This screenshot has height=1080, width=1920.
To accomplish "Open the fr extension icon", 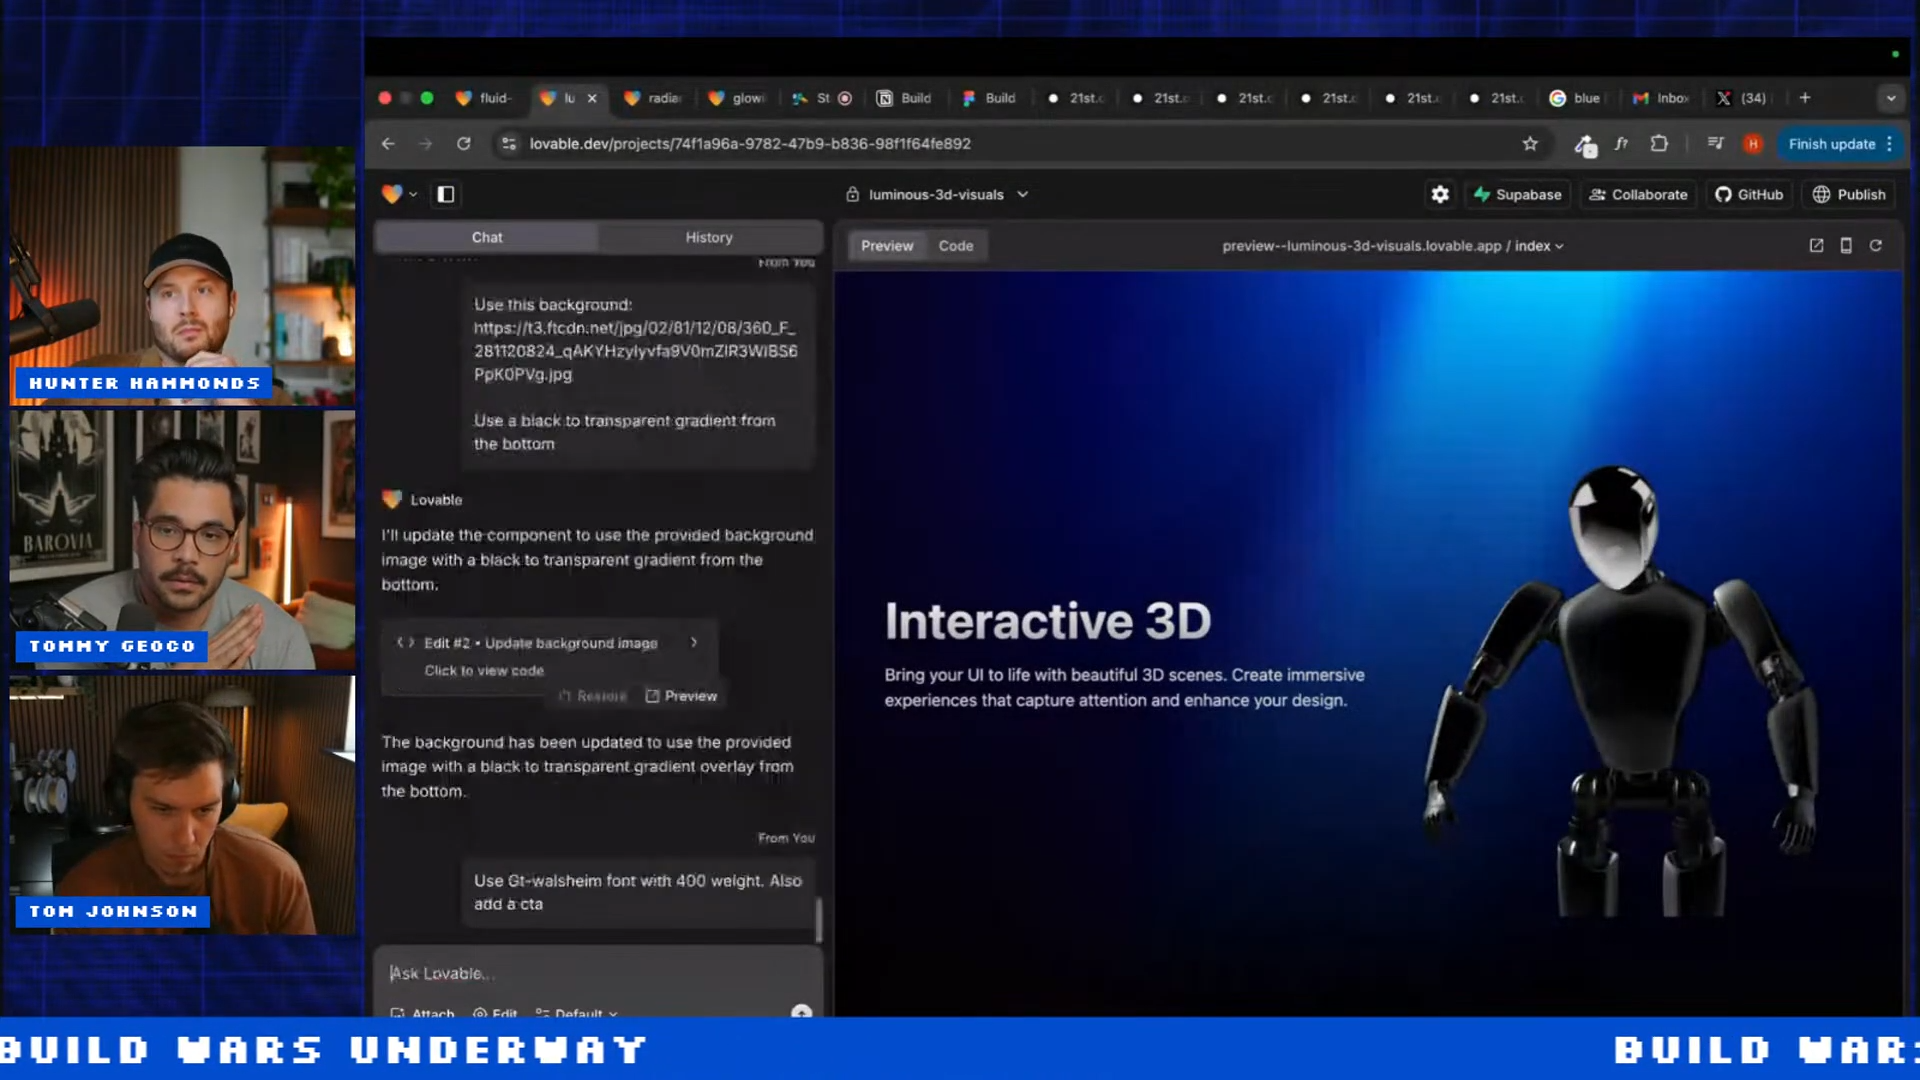I will click(x=1621, y=144).
